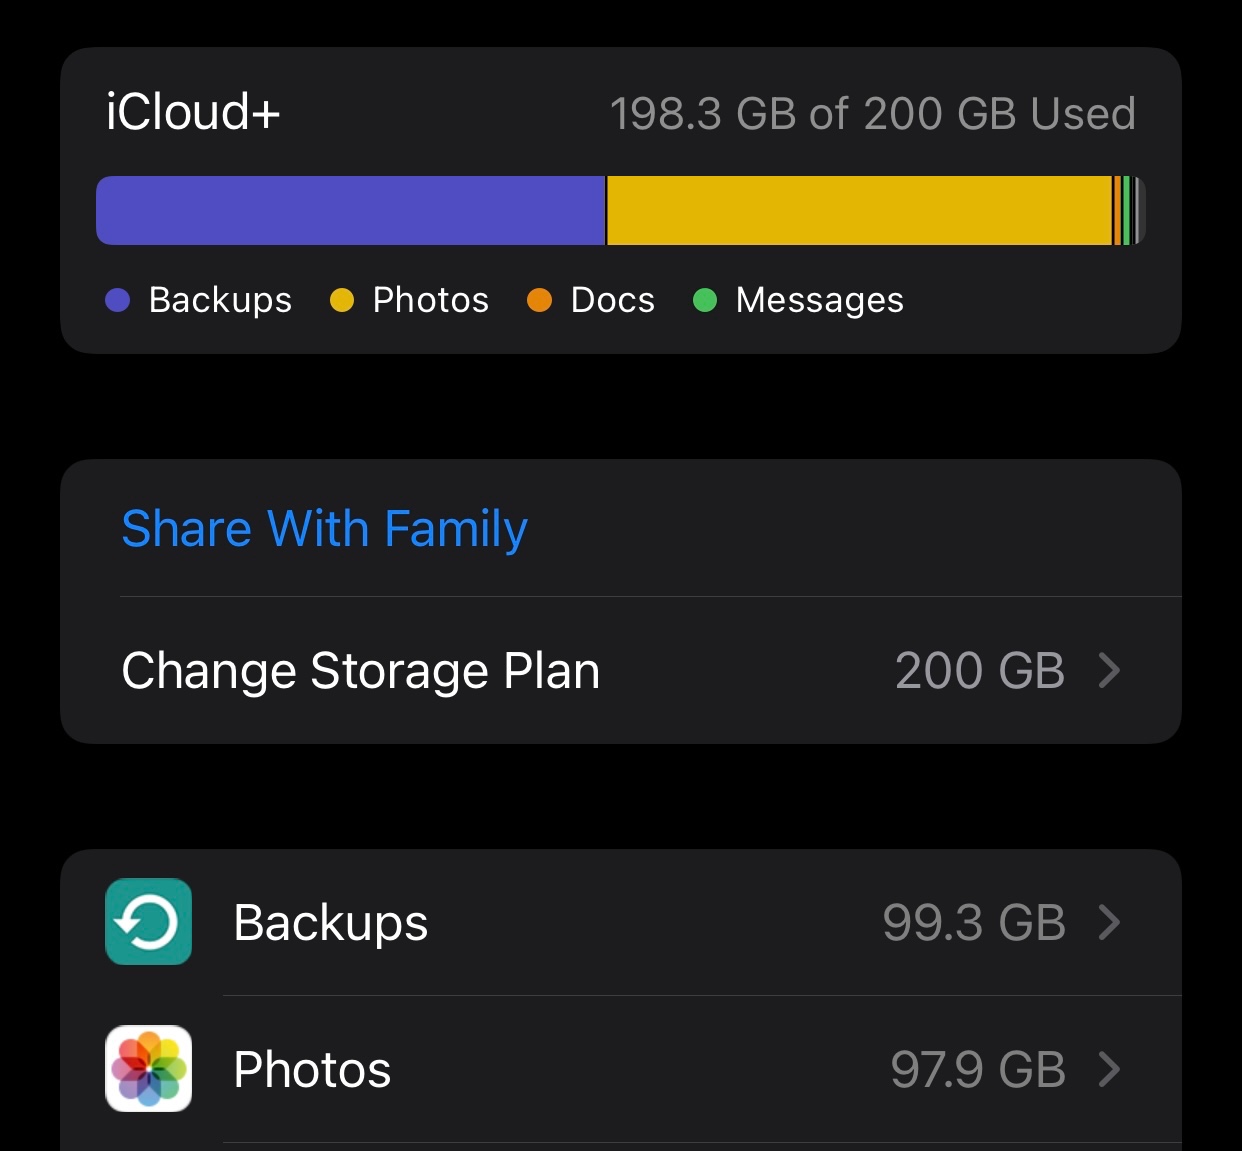Click the yellow Photos legend dot
1242x1151 pixels.
[x=342, y=300]
